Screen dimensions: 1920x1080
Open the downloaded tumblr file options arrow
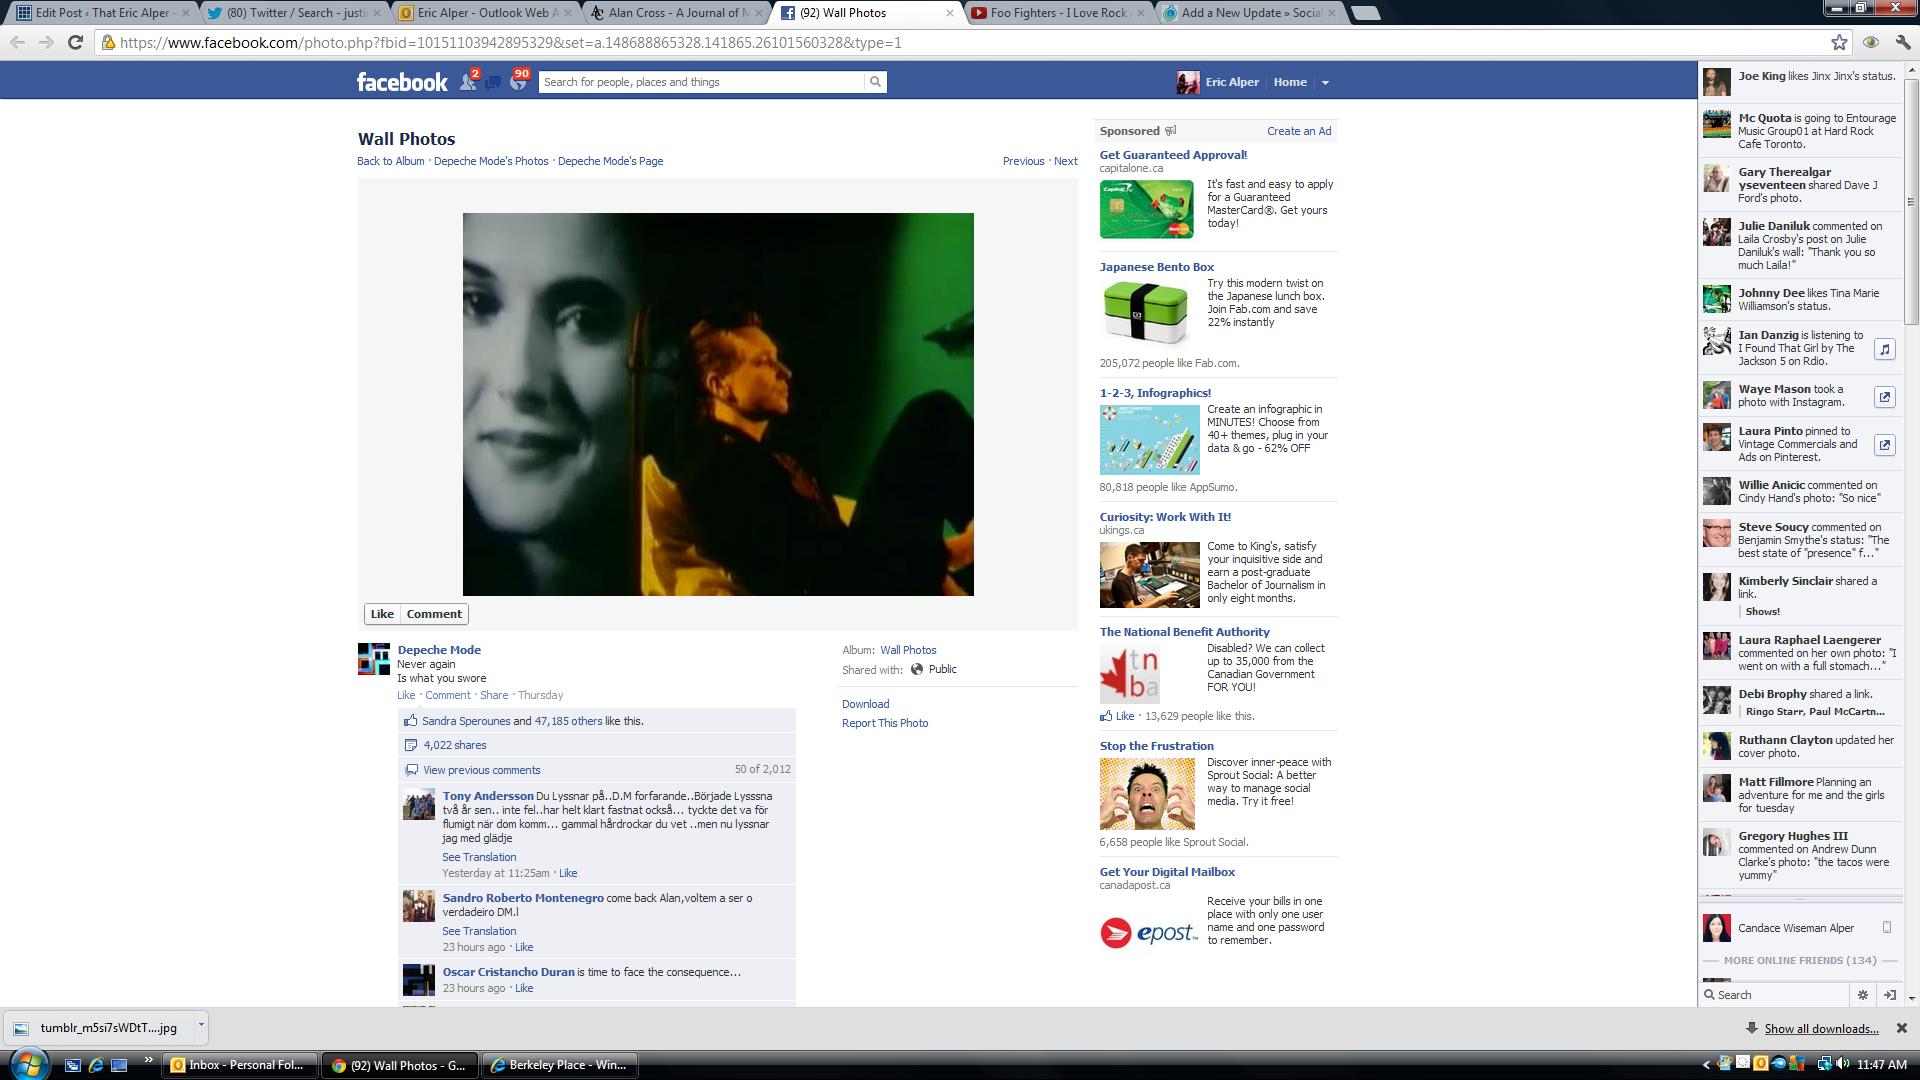[x=201, y=1025]
